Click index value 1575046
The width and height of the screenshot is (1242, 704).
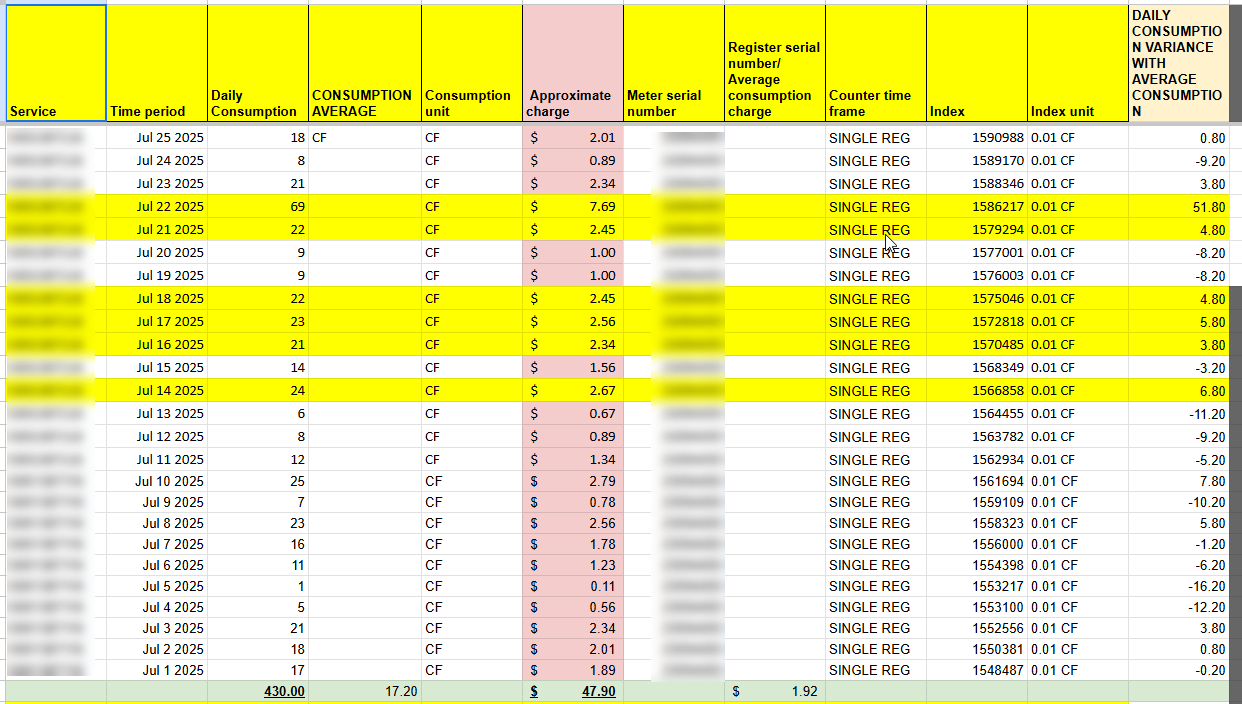point(977,299)
